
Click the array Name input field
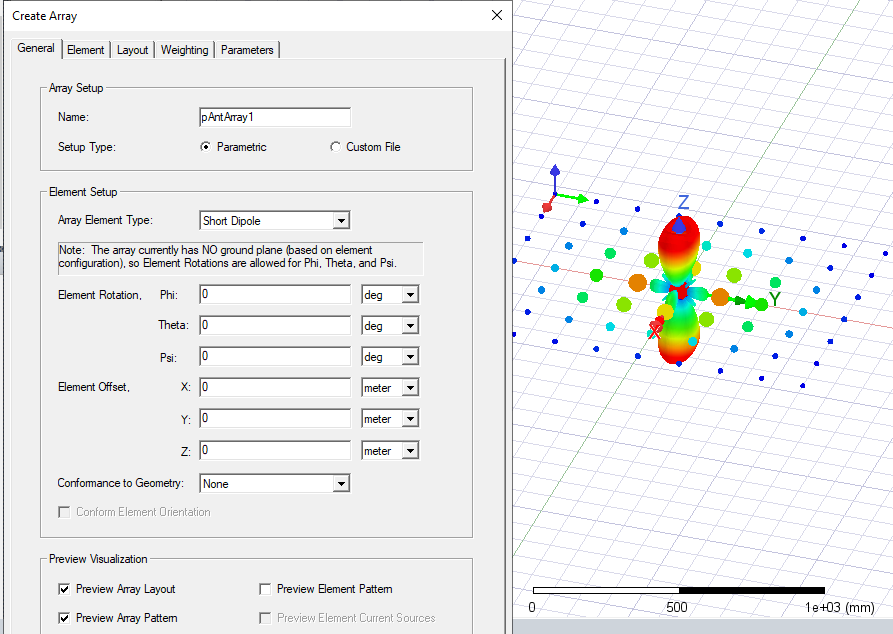pos(275,117)
